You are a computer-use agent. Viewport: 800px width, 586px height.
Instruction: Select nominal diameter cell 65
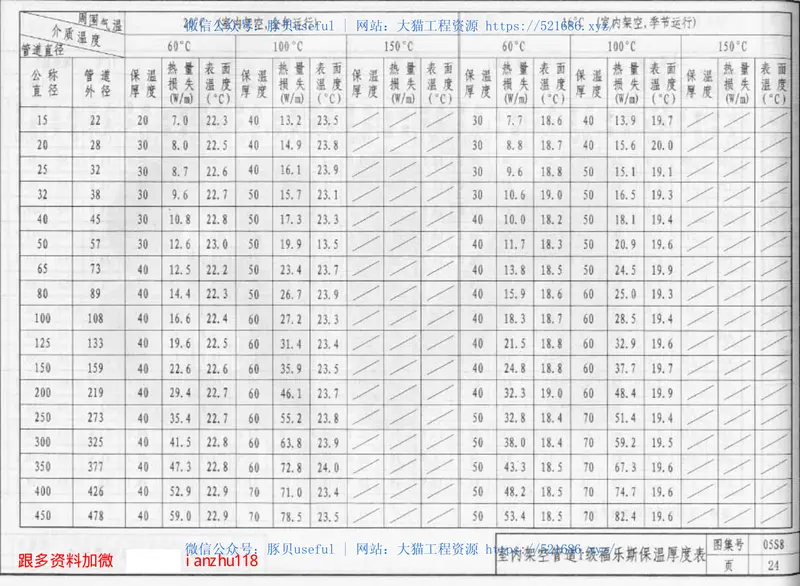[42, 269]
